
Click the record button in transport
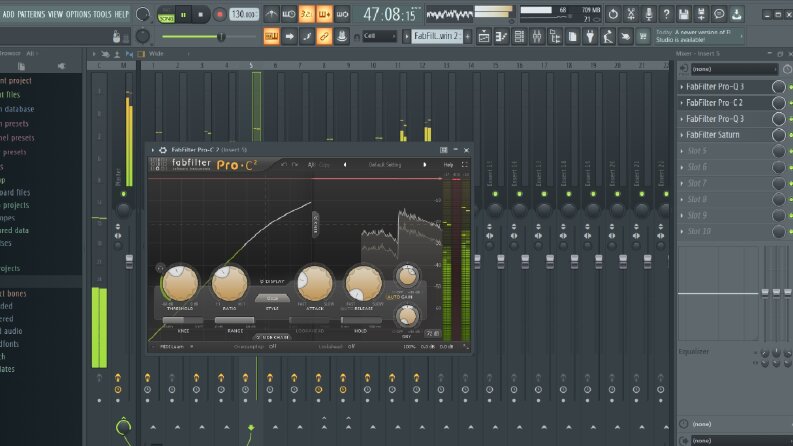(219, 15)
